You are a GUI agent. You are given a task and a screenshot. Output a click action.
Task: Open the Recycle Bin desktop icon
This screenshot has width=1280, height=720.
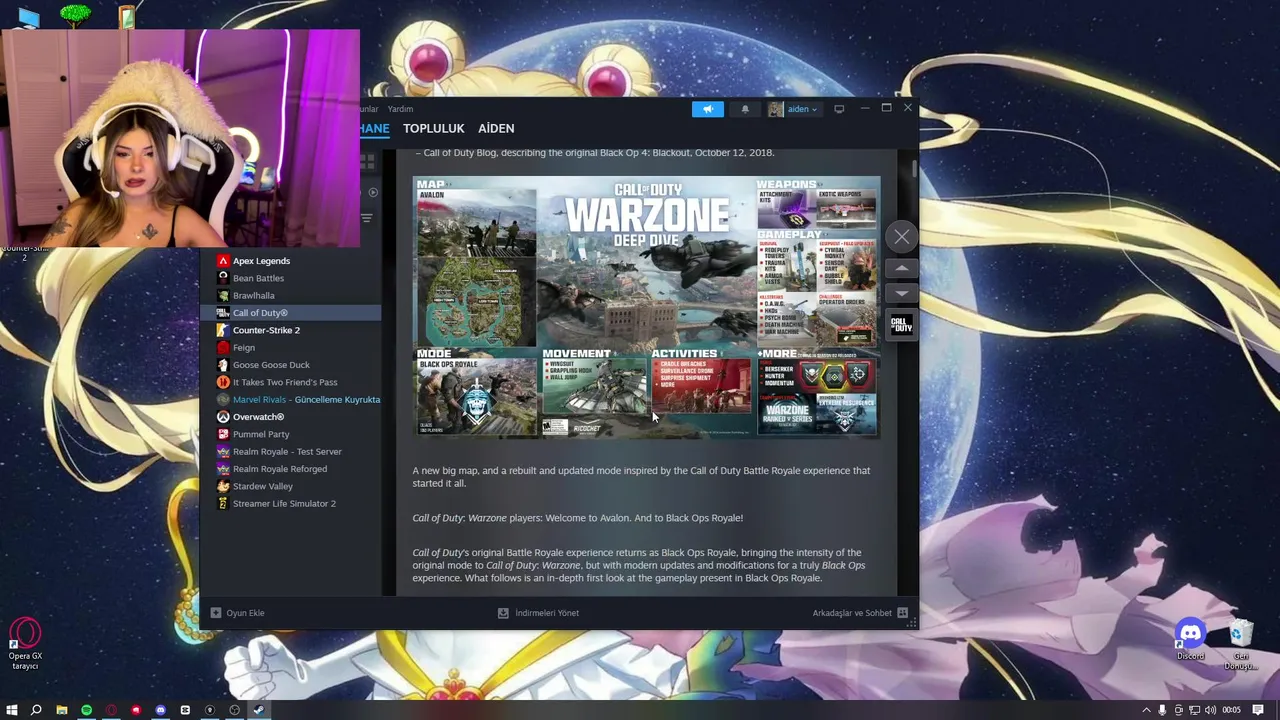[1241, 645]
